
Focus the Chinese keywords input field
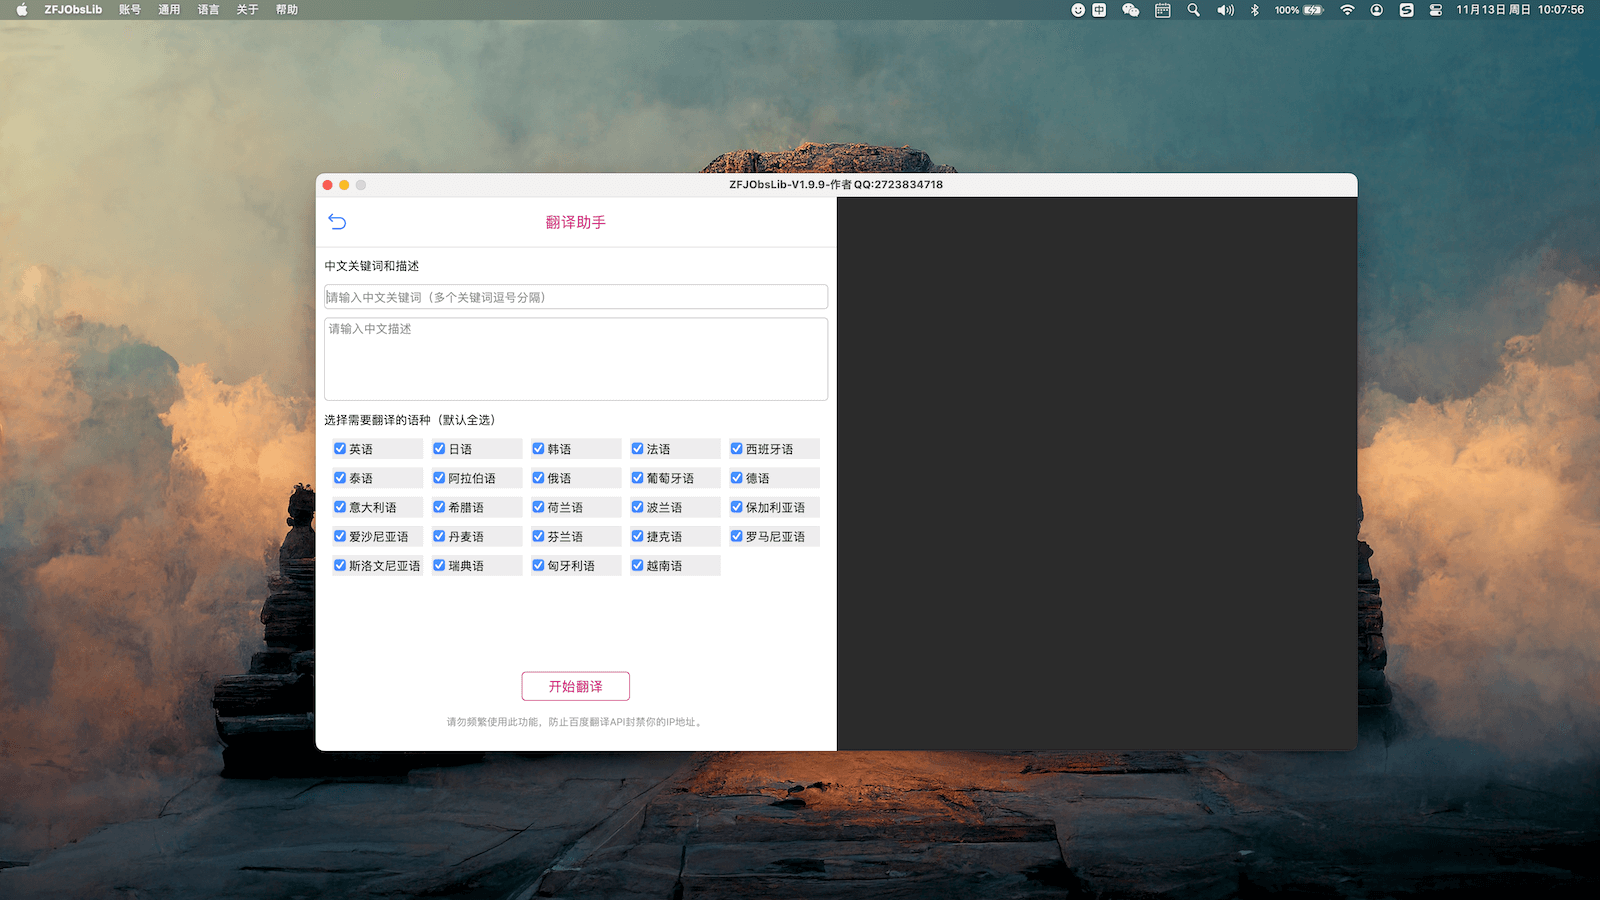(576, 297)
